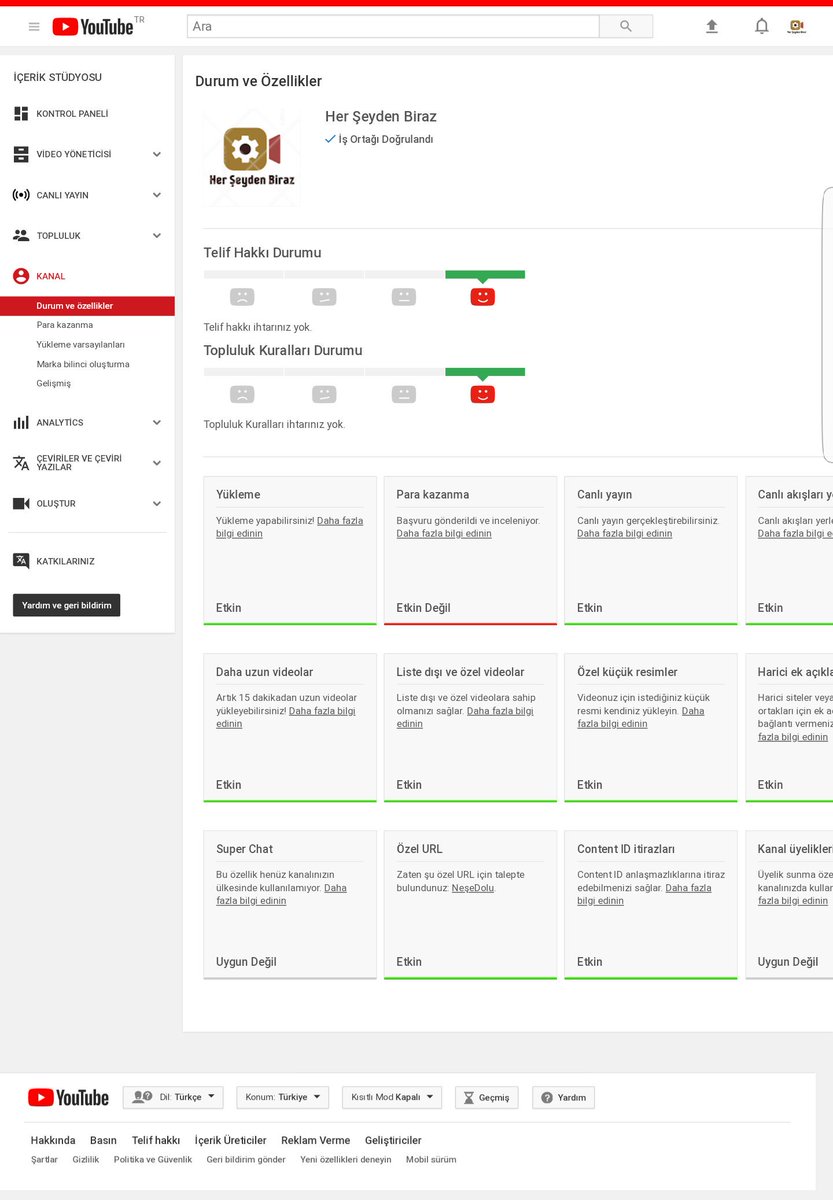Expand the Analytics section
The height and width of the screenshot is (1200, 833).
pyautogui.click(x=157, y=422)
